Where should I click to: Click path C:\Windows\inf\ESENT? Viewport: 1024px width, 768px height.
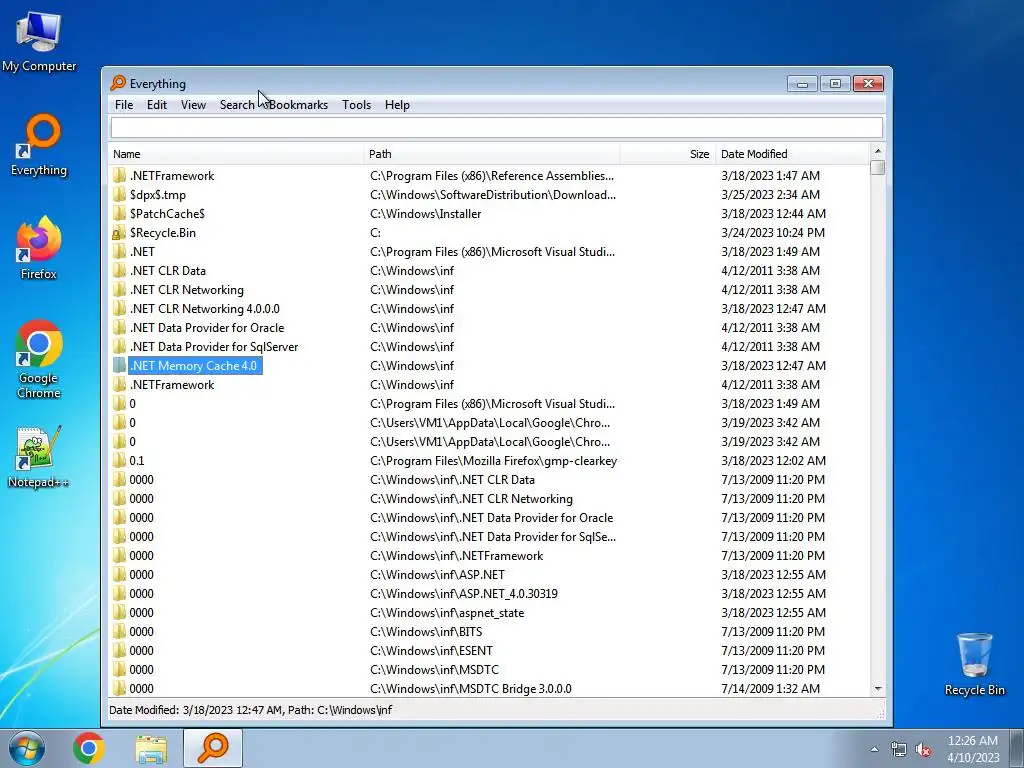431,650
